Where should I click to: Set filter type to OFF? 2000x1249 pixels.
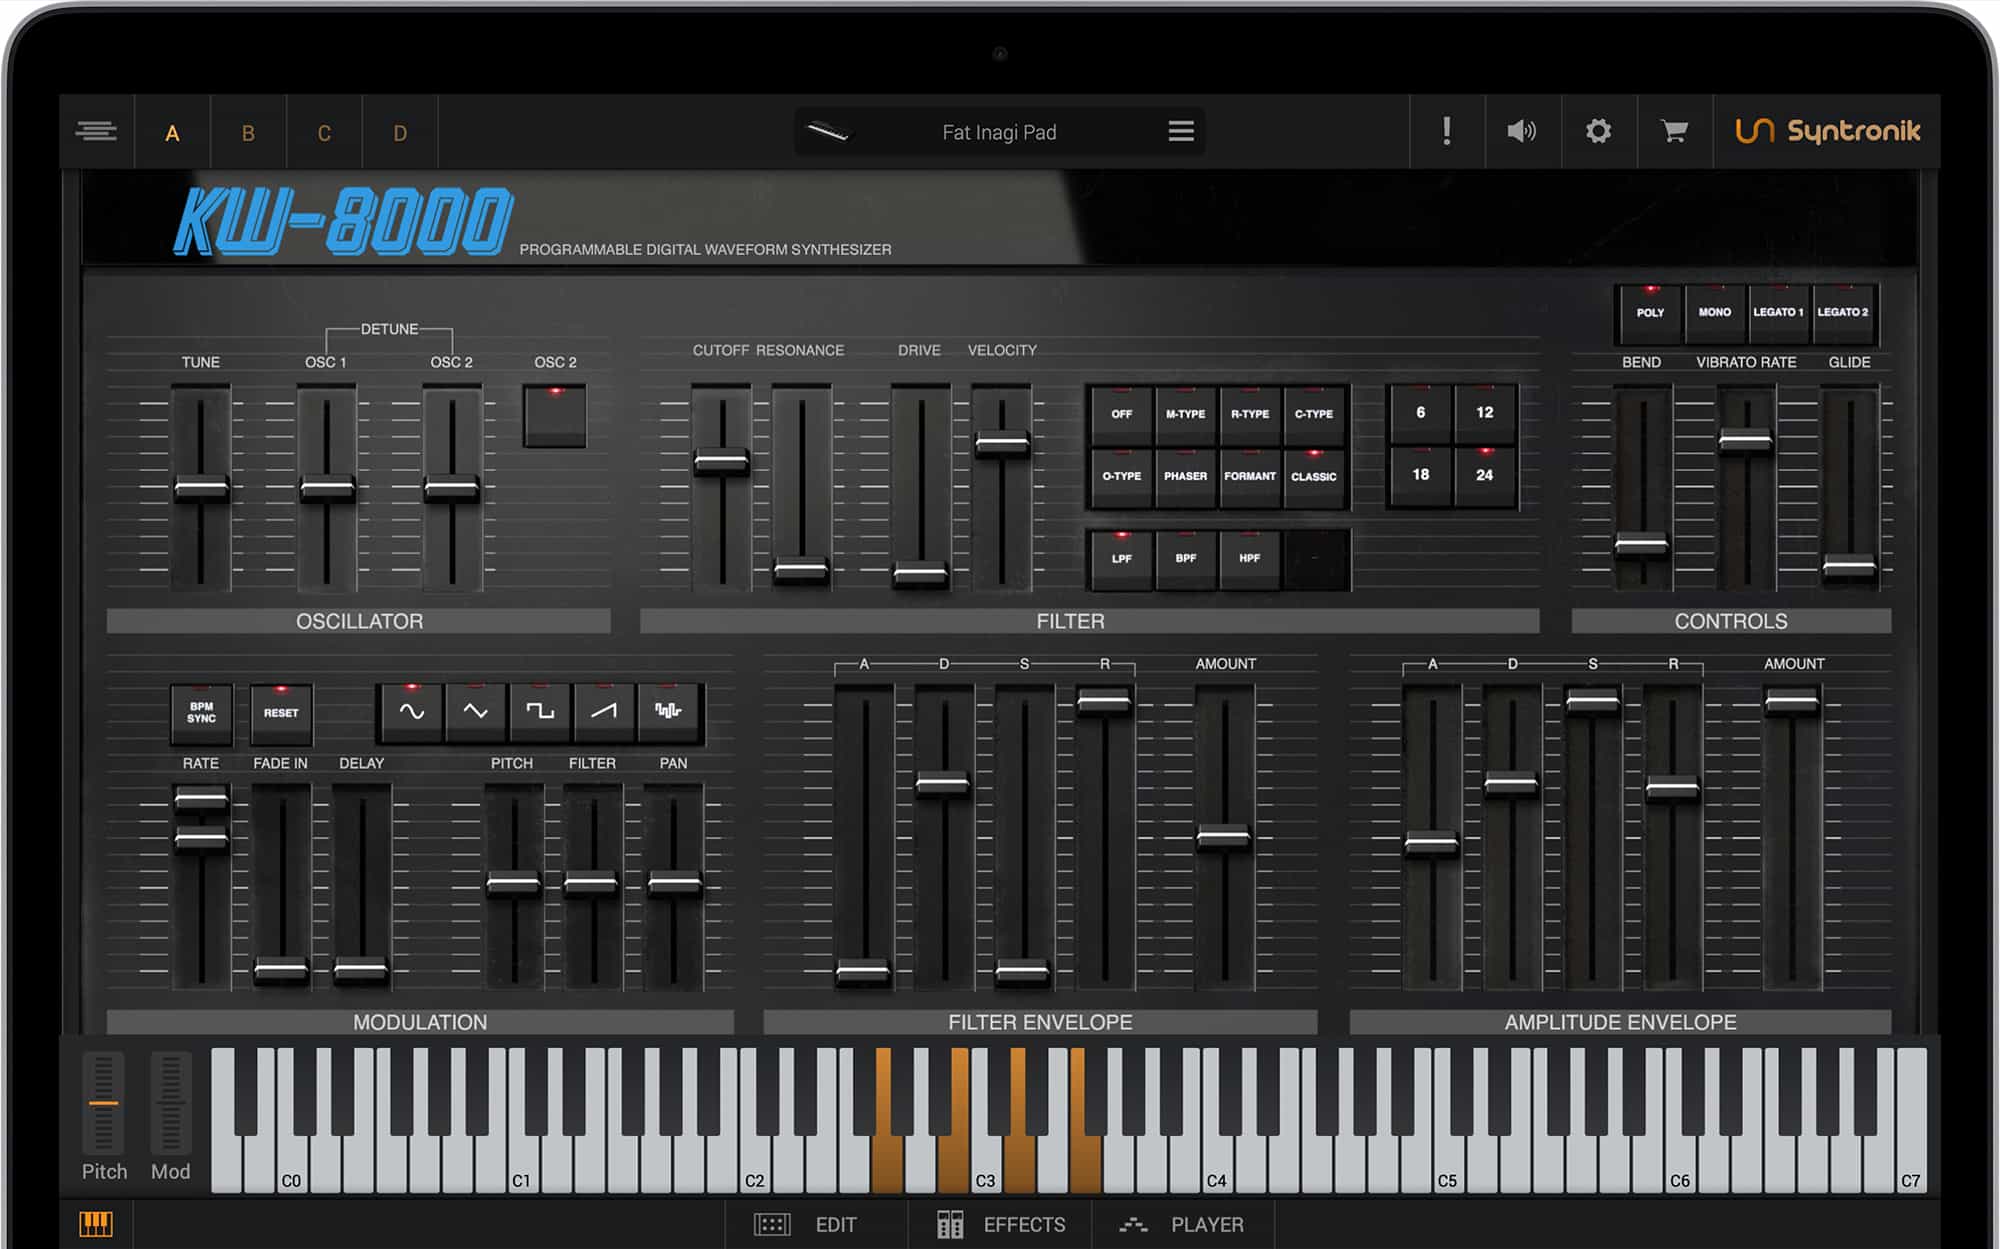pyautogui.click(x=1121, y=414)
